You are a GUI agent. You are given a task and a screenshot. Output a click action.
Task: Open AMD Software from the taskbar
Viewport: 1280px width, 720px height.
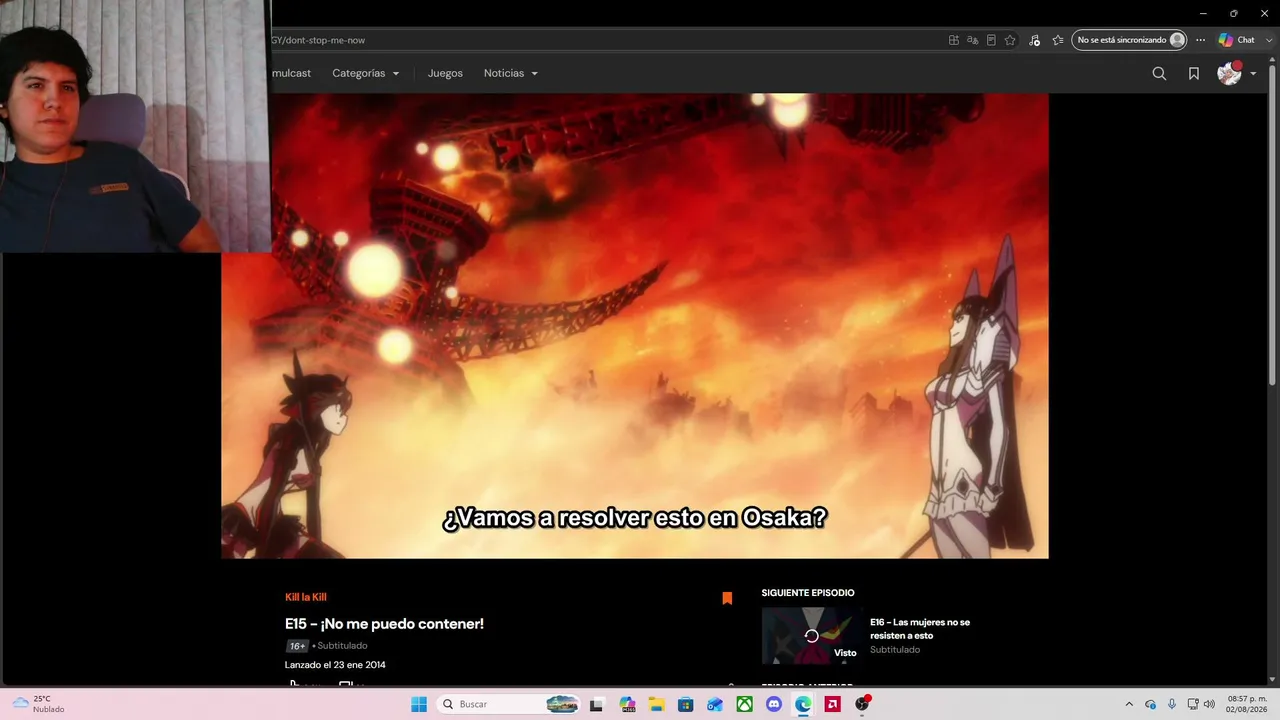coord(832,704)
